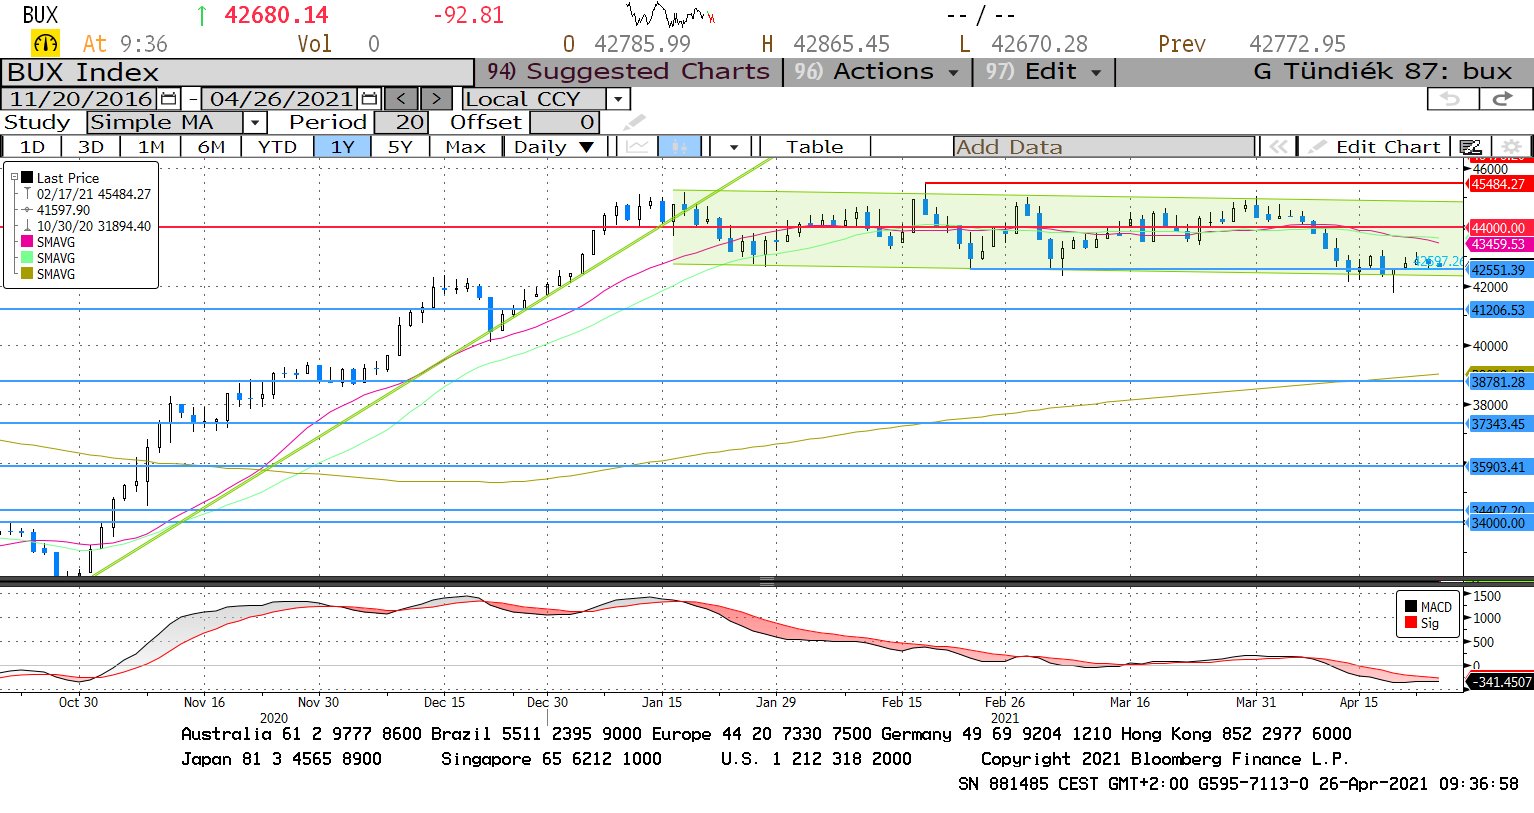
Task: Click the red 44000.00 price axis label
Action: point(1498,228)
